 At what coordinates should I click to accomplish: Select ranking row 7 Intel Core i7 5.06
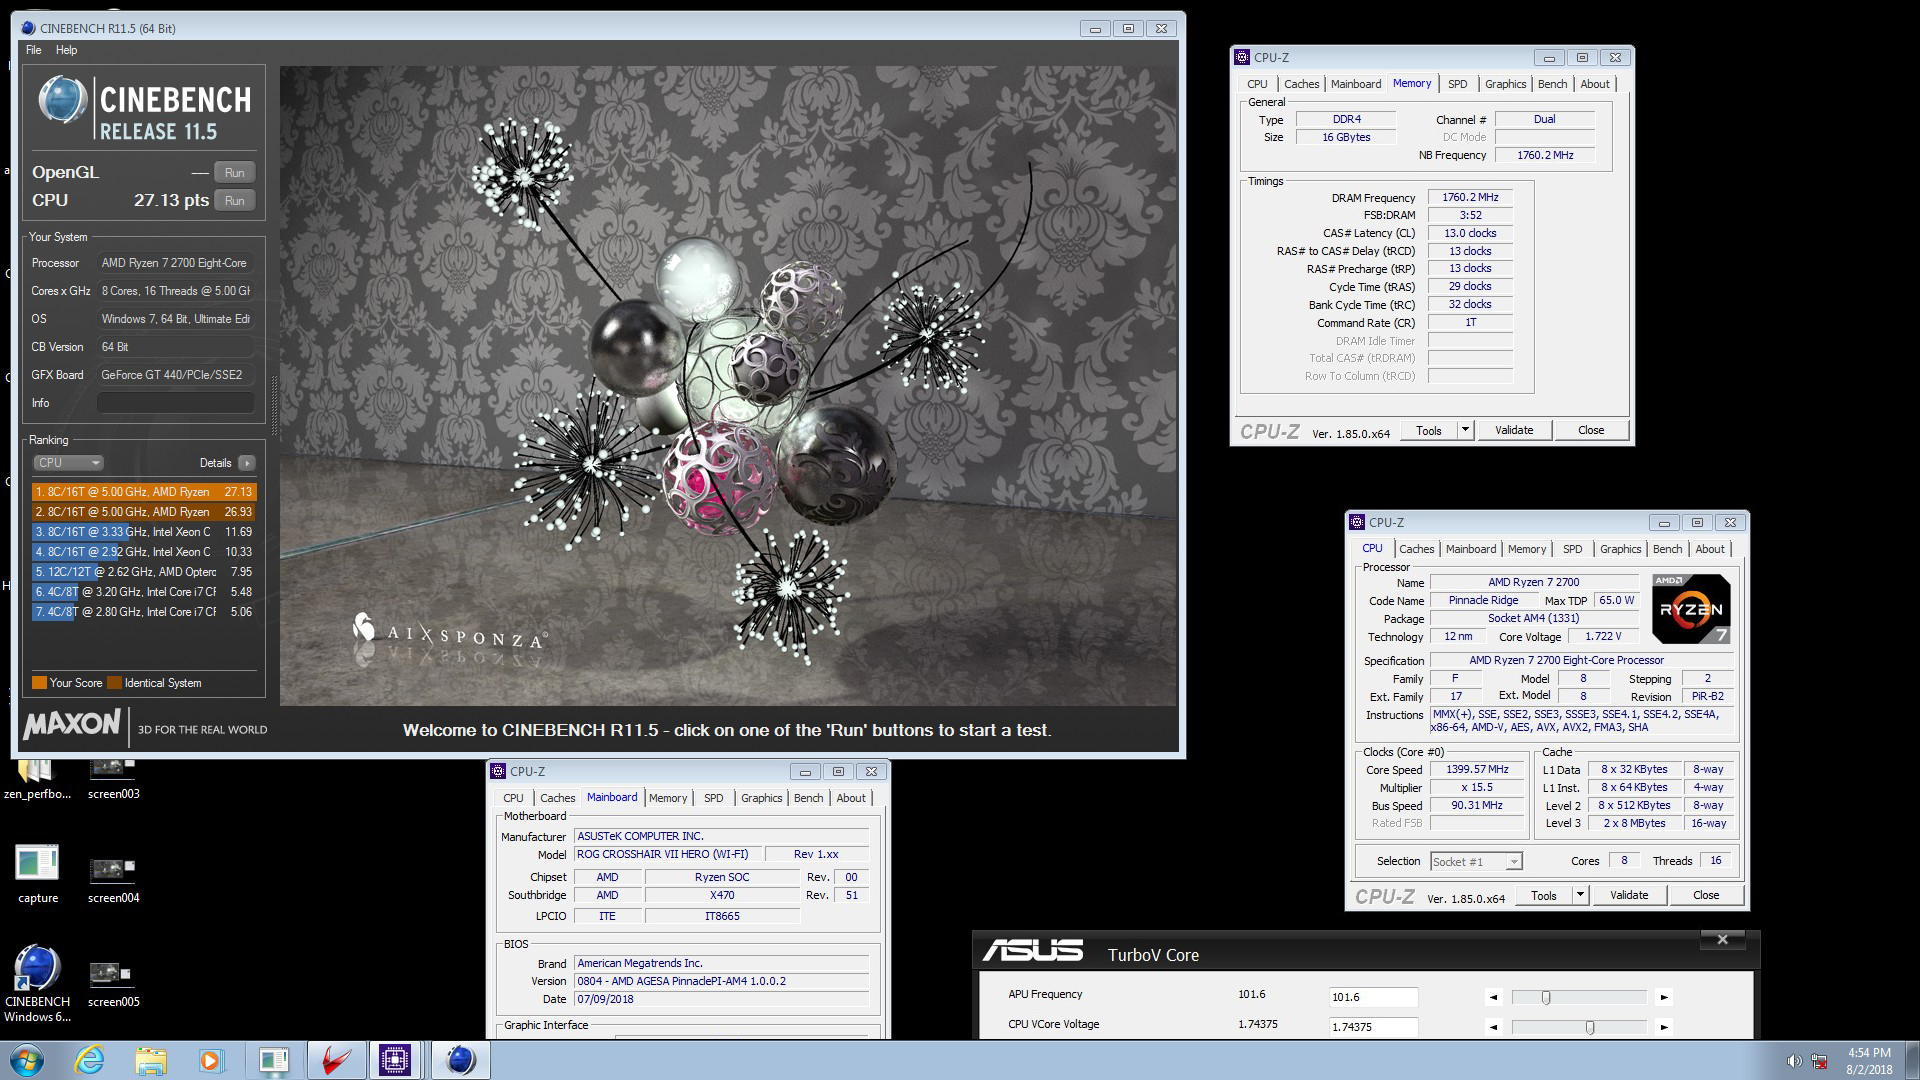tap(144, 612)
